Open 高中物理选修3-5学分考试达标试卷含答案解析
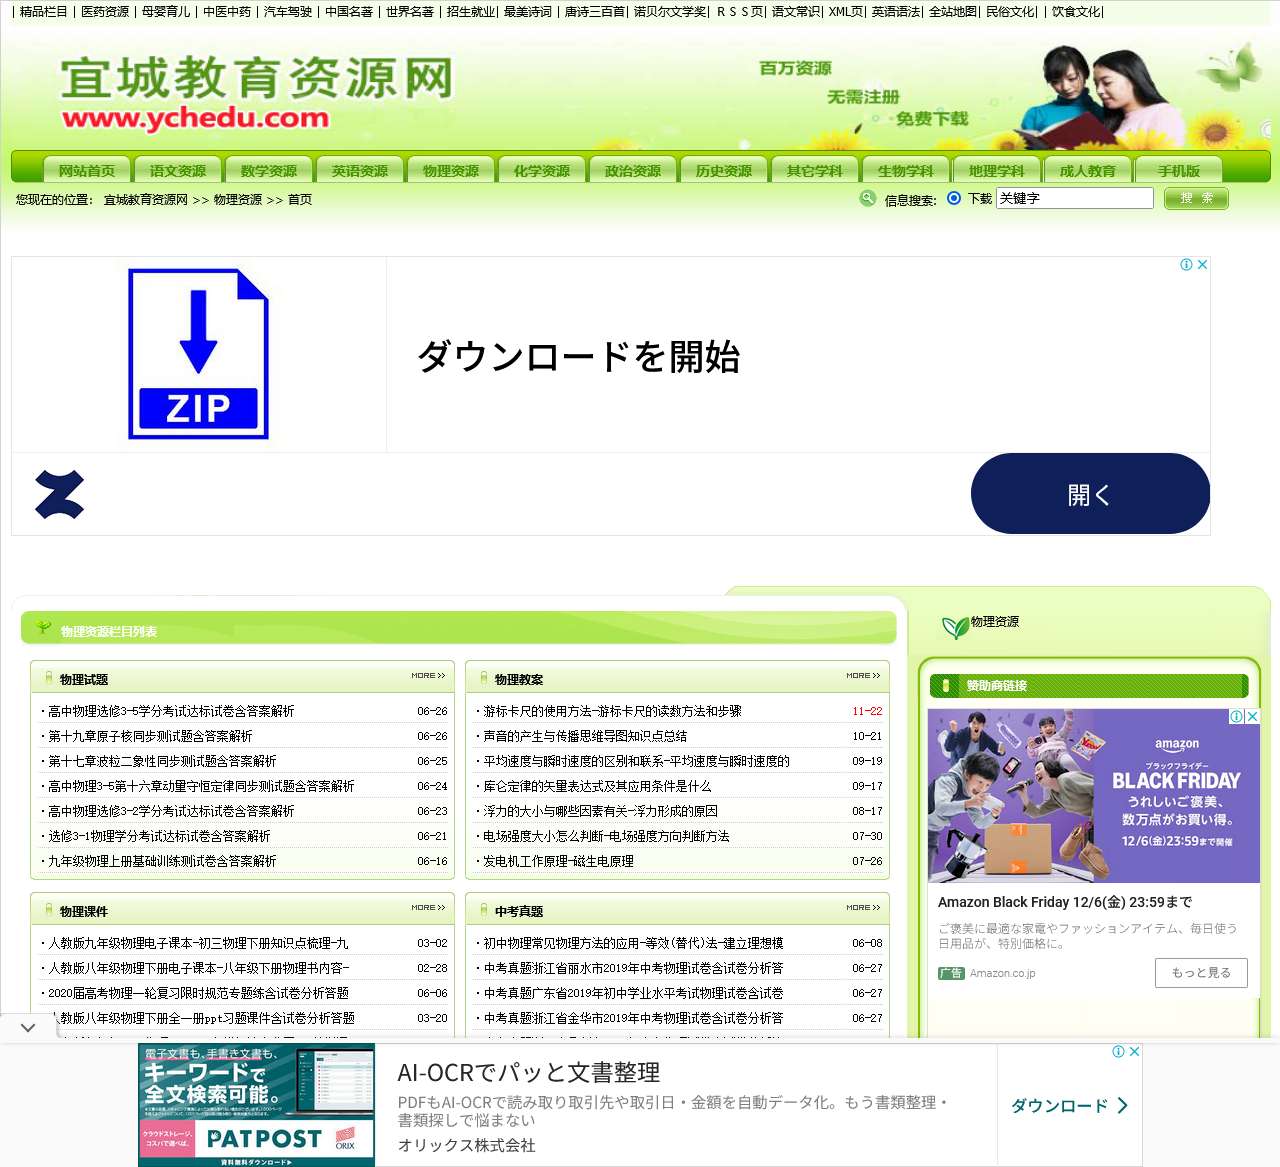The height and width of the screenshot is (1167, 1280). (171, 711)
